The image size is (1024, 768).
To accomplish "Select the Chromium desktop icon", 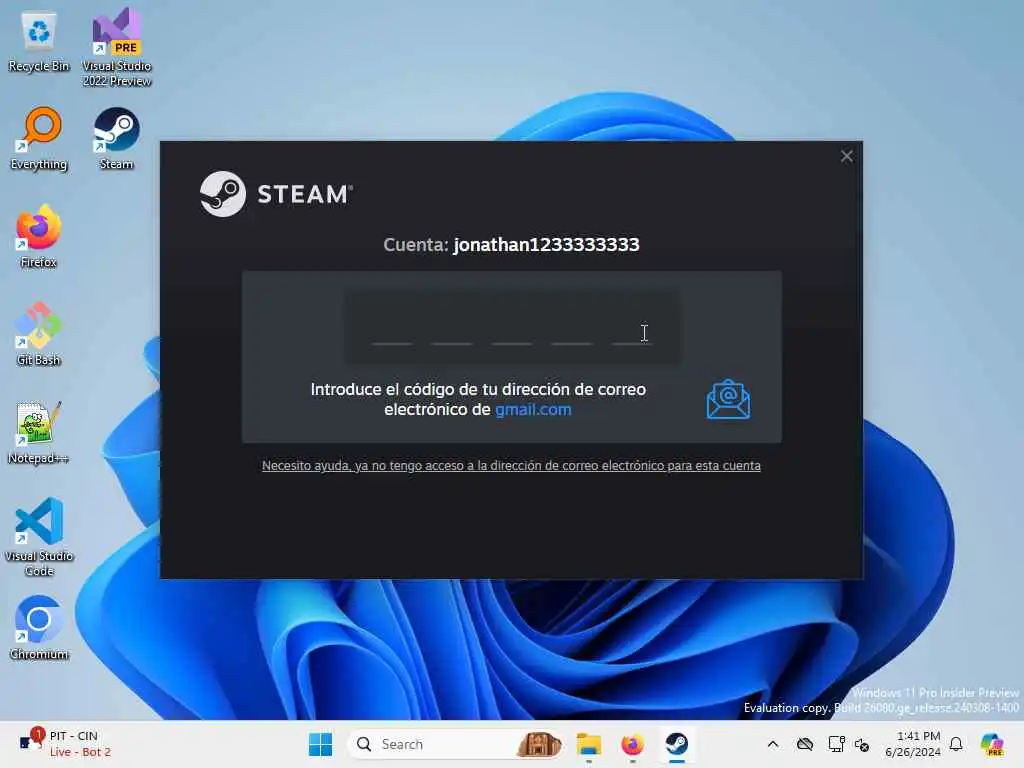I will point(39,628).
